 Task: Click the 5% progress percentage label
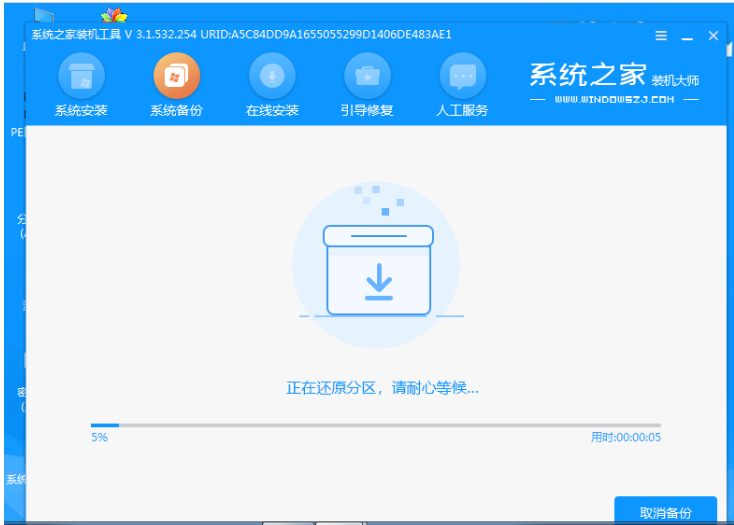pyautogui.click(x=99, y=437)
